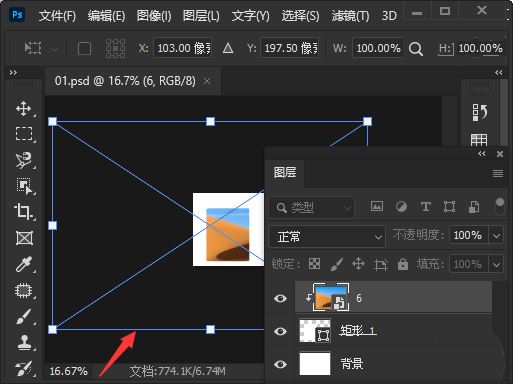513x384 pixels.
Task: Lock all padlock icon
Action: pos(403,264)
